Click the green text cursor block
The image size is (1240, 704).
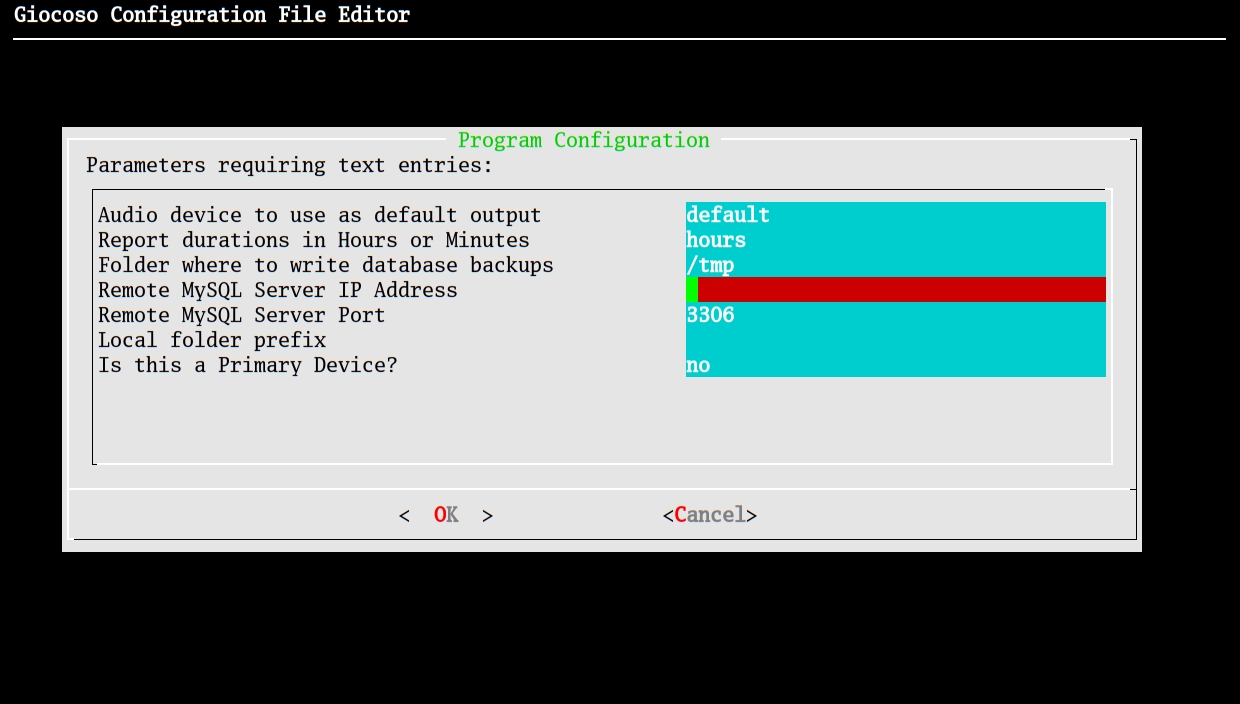692,290
